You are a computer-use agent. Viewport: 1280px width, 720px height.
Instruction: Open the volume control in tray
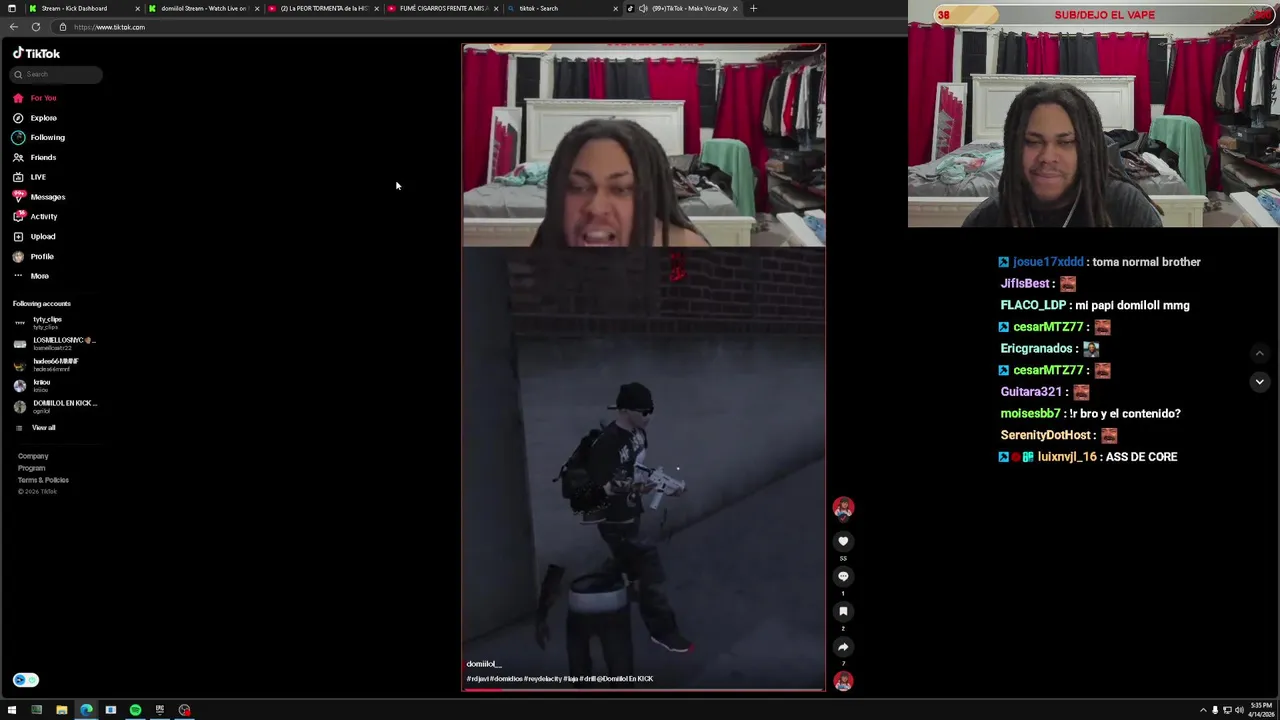[x=1239, y=710]
